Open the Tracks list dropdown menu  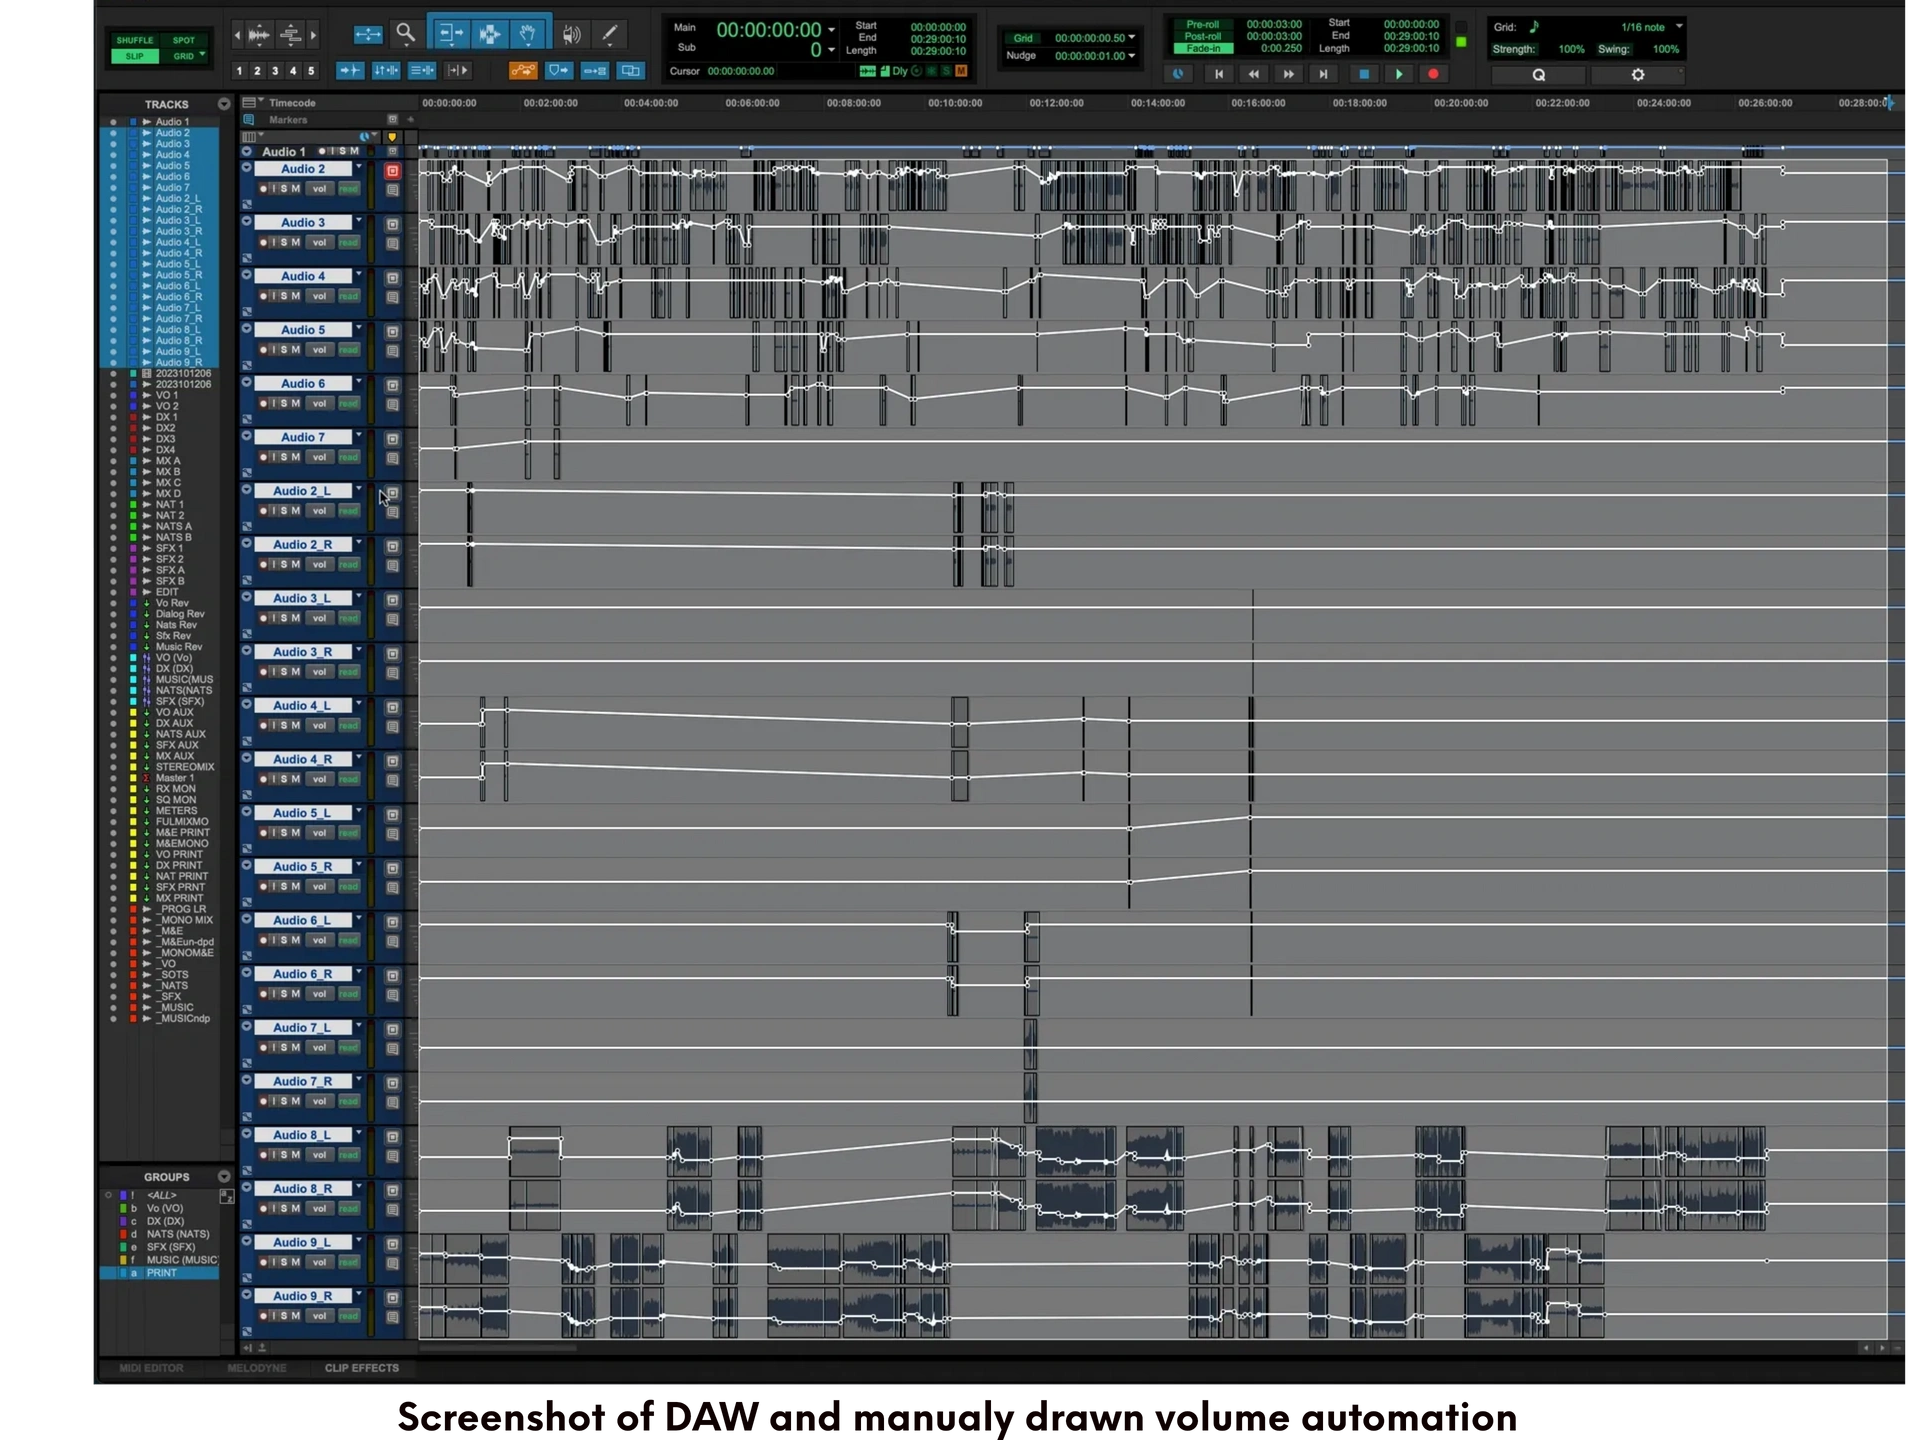pyautogui.click(x=223, y=104)
